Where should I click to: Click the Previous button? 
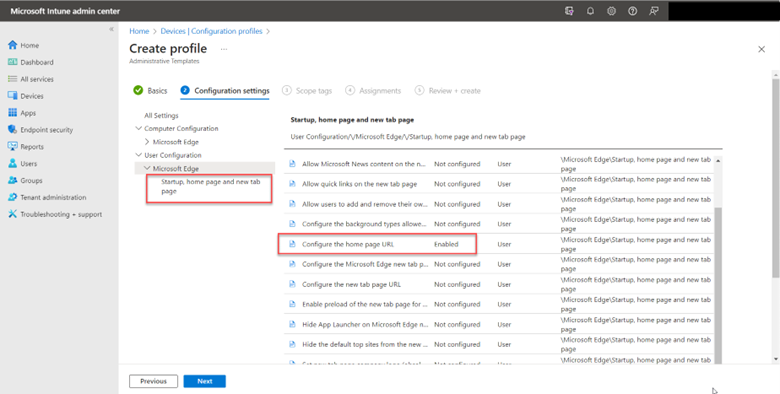(153, 381)
